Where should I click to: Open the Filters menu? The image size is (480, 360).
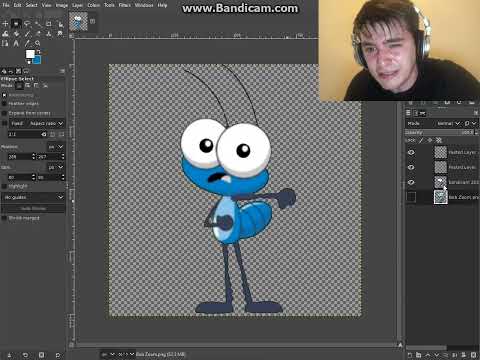pos(124,5)
